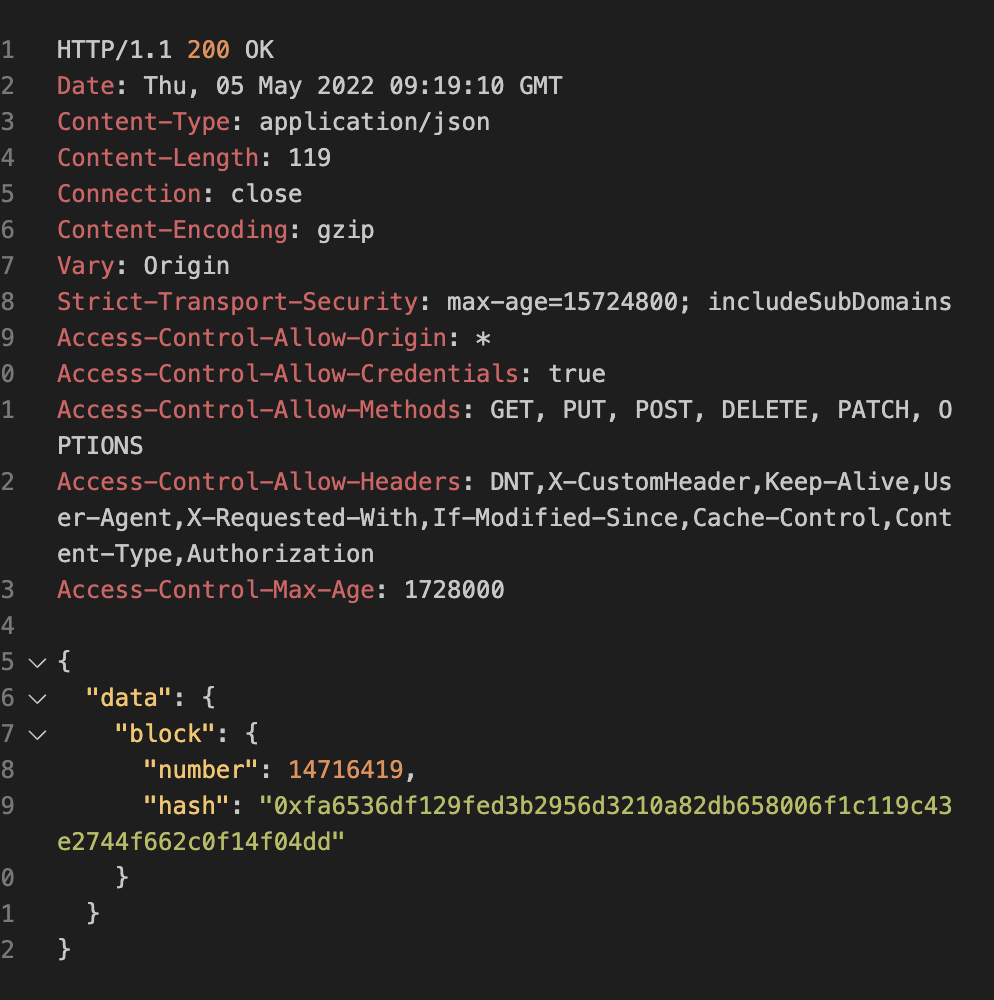
Task: Click the gzip encoding value
Action: click(x=346, y=230)
